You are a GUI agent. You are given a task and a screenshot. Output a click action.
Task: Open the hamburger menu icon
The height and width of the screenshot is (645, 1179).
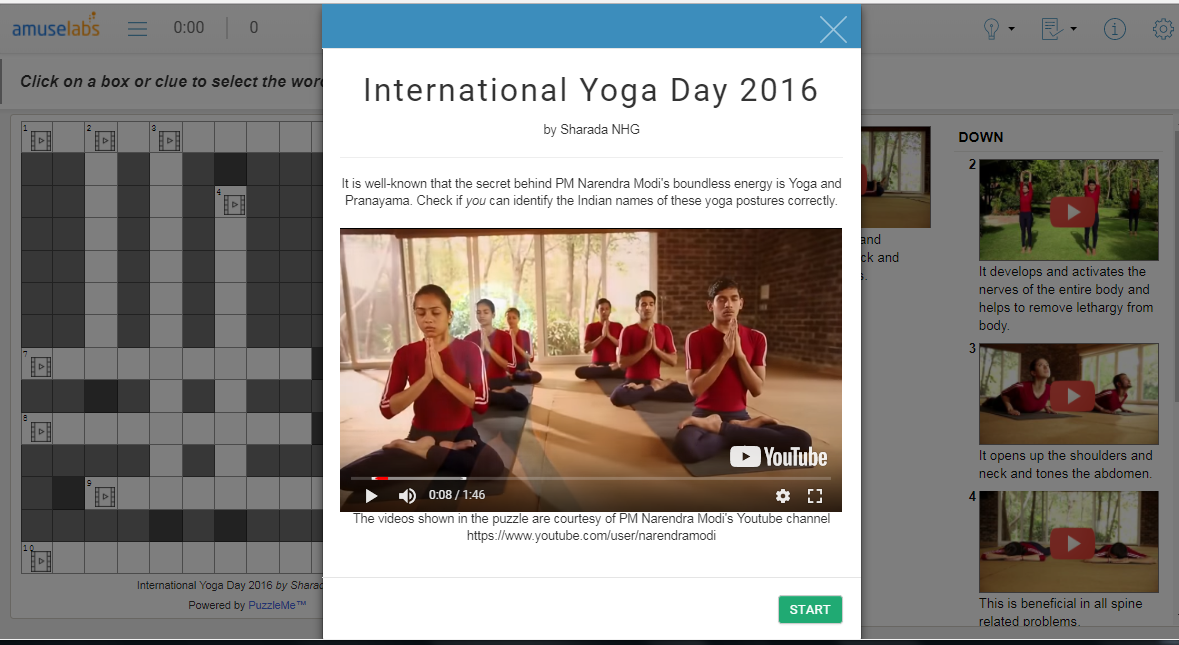[x=138, y=28]
